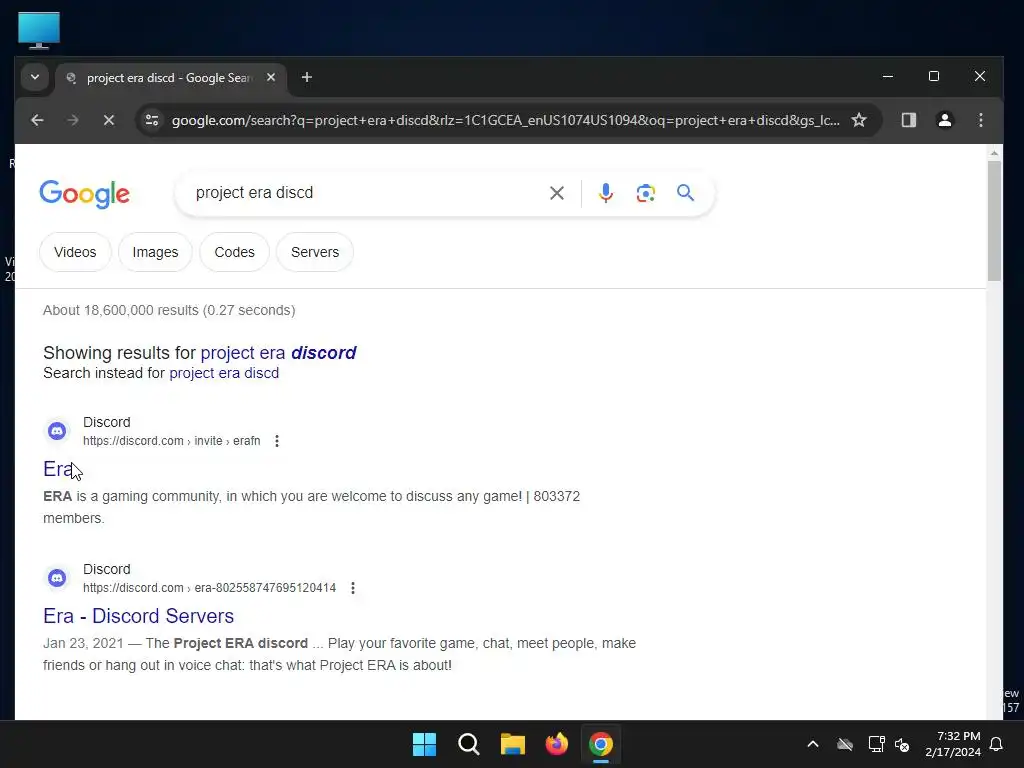Search by voice microphone icon

[x=605, y=193]
